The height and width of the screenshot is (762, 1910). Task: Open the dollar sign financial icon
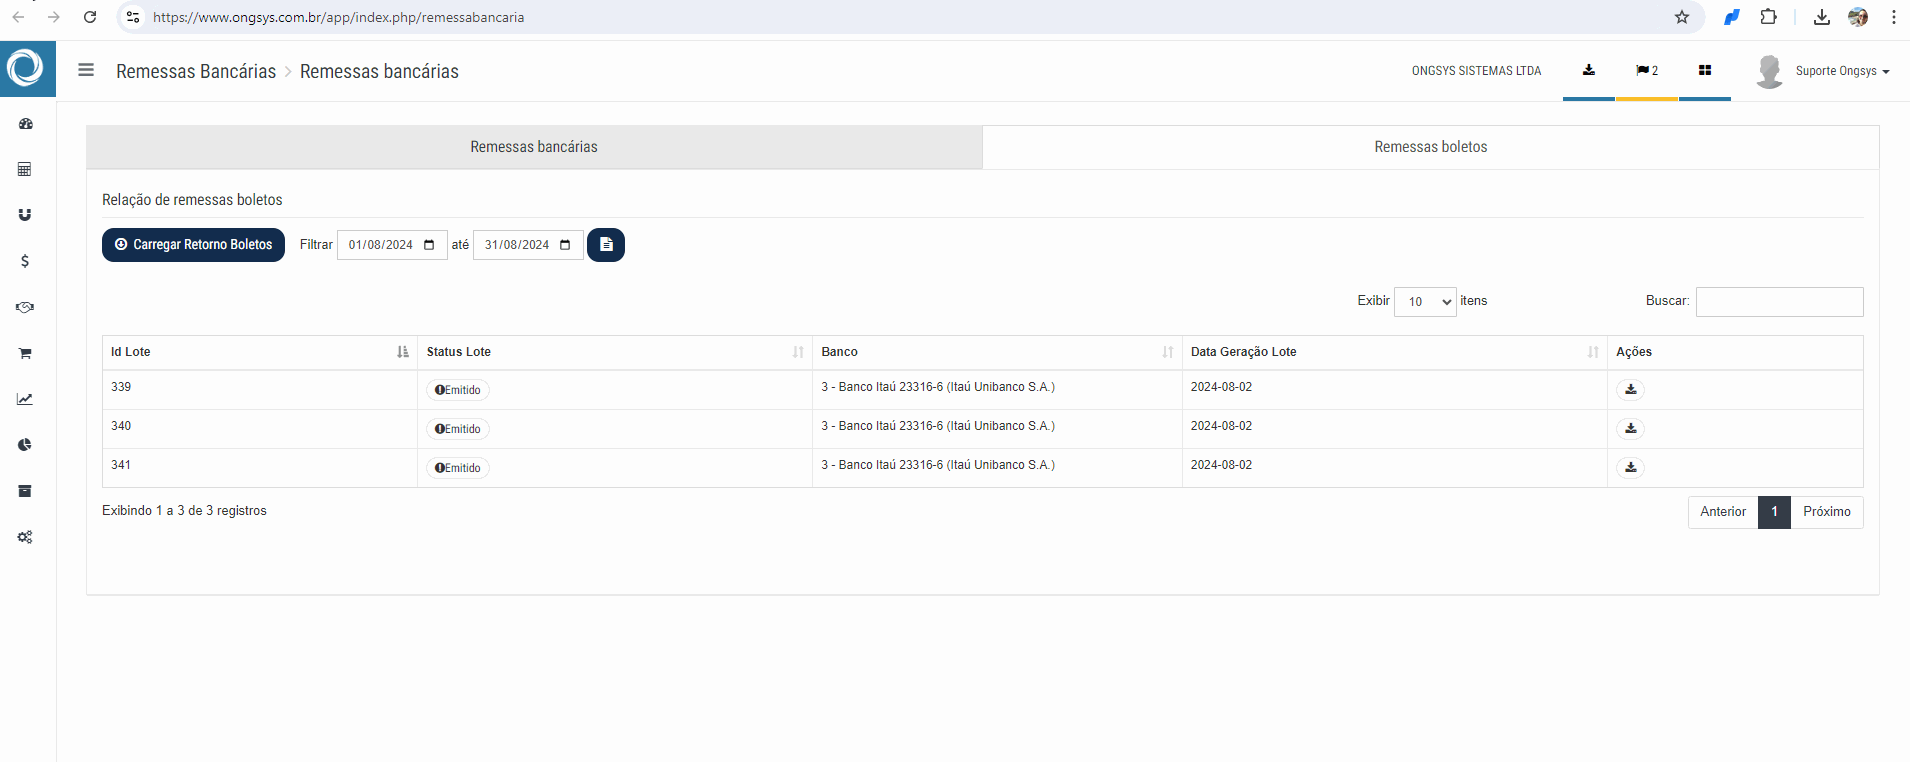point(25,261)
